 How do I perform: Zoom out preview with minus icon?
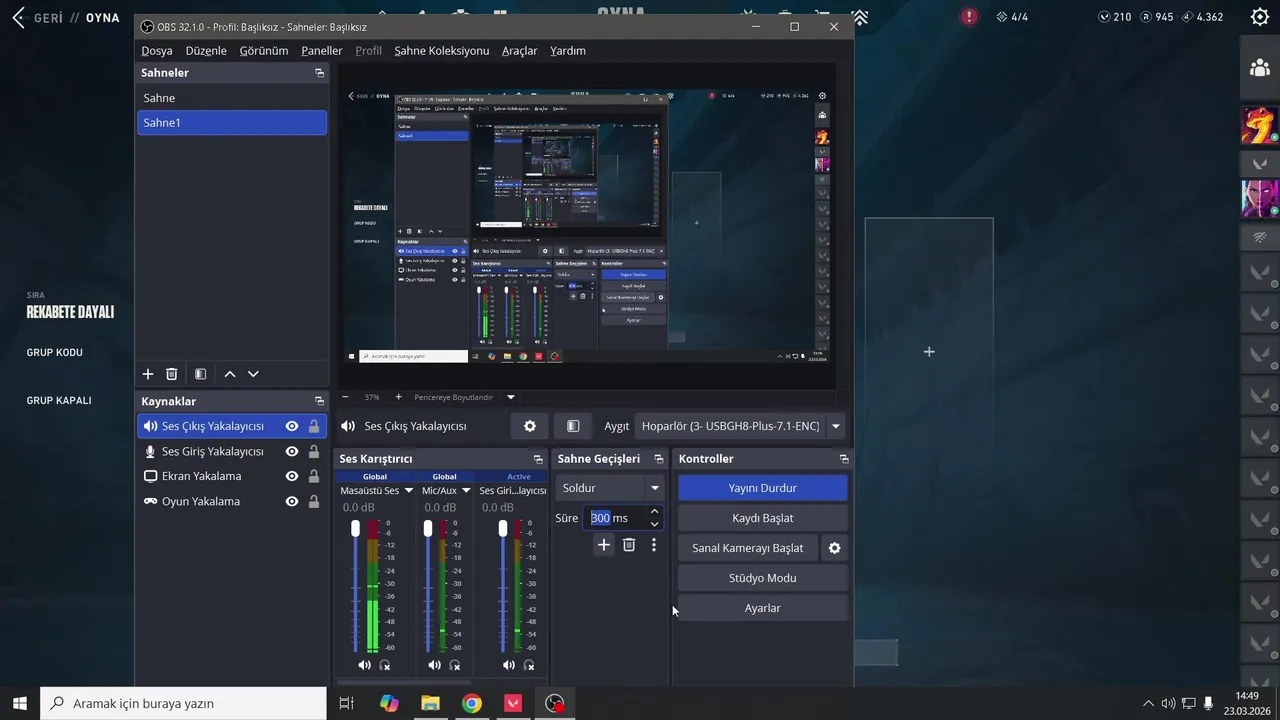click(345, 397)
